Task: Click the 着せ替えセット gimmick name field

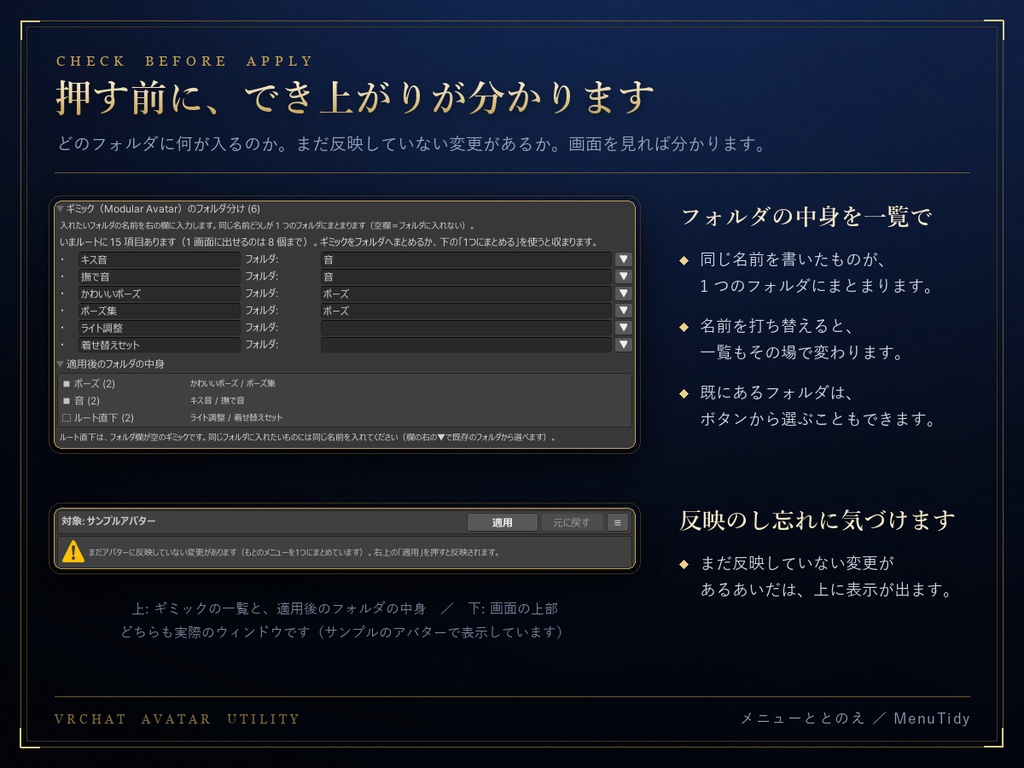Action: 159,344
